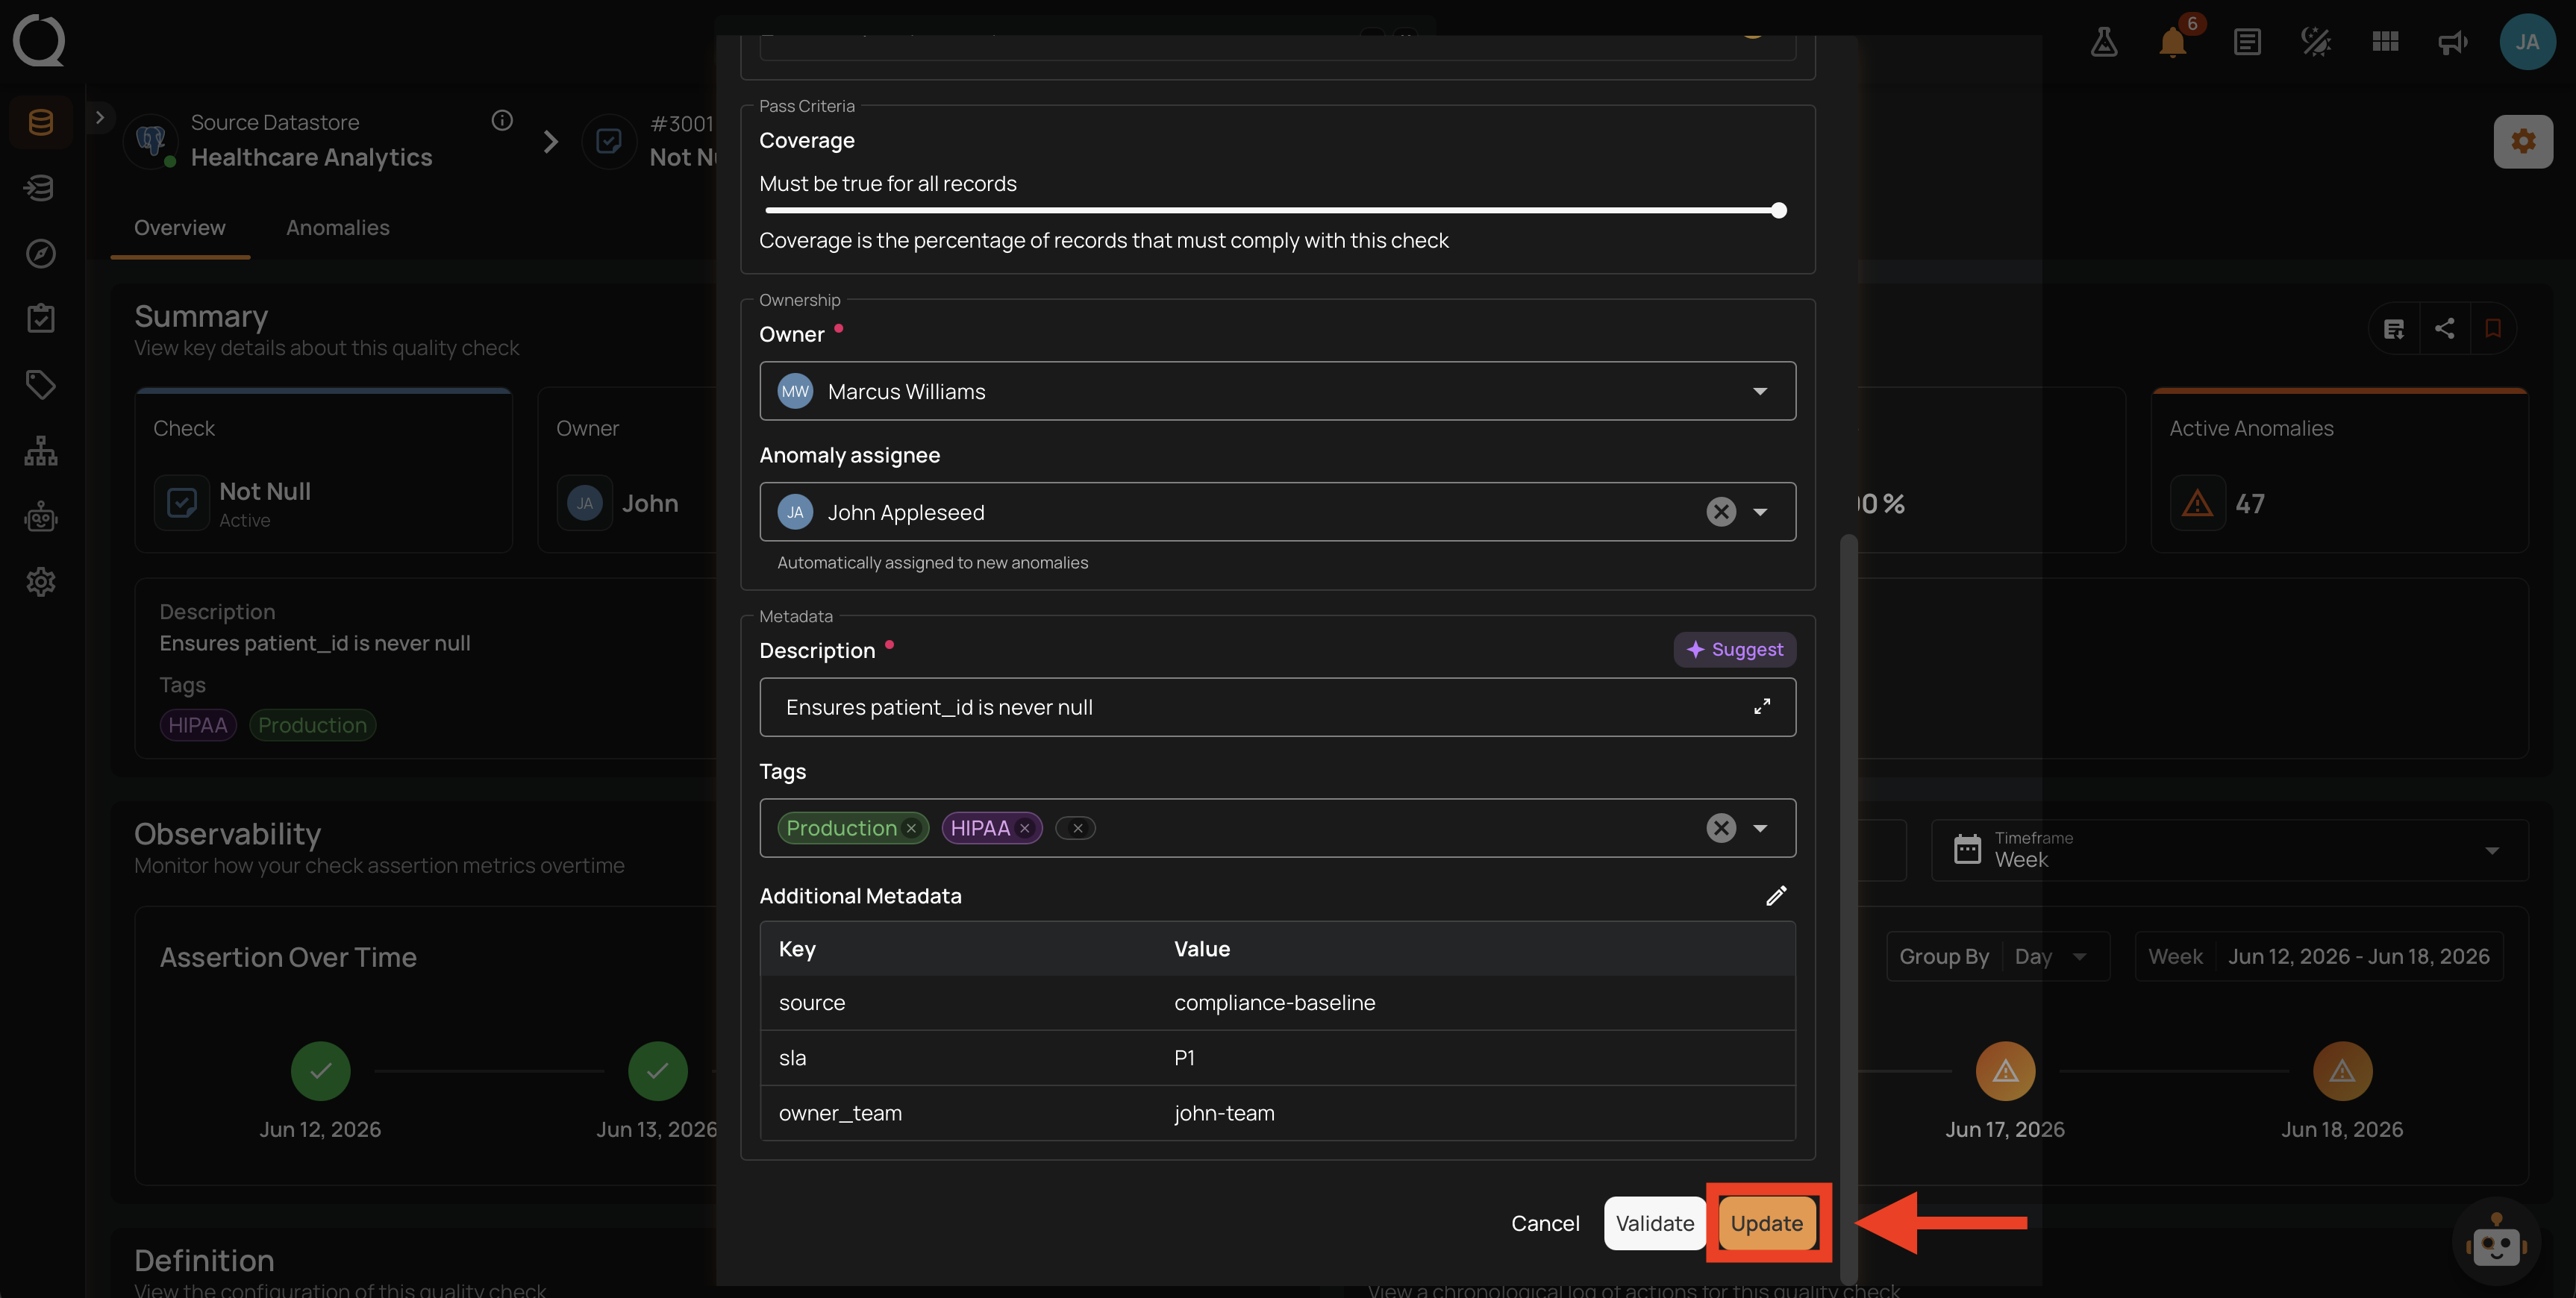Switch to the Overview tab

(180, 228)
